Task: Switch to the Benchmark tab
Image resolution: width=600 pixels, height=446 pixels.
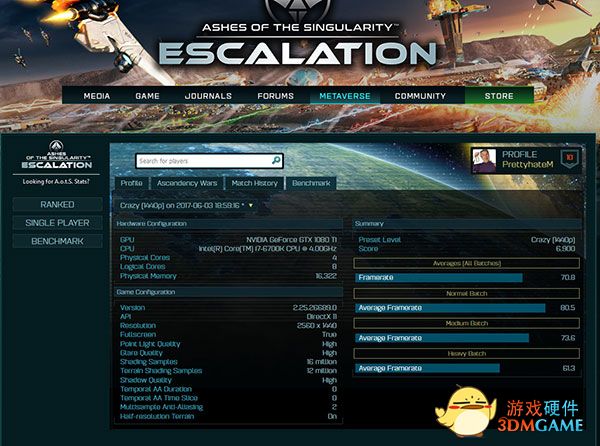Action: (x=311, y=183)
